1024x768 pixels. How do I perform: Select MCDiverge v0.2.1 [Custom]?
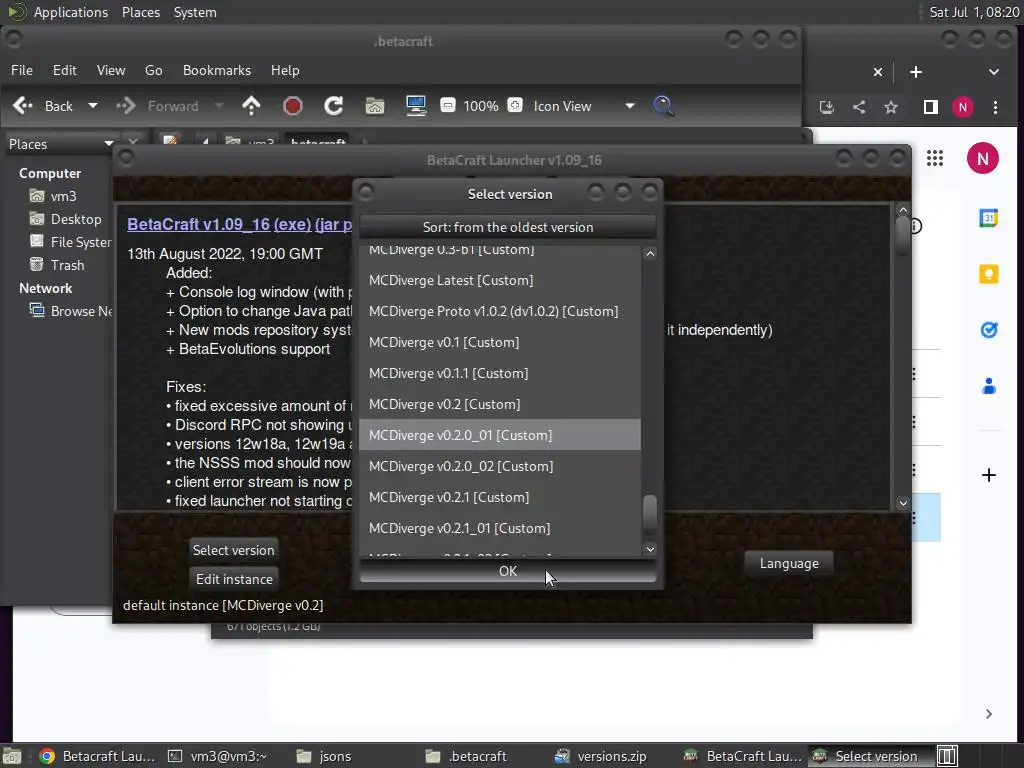tap(500, 497)
